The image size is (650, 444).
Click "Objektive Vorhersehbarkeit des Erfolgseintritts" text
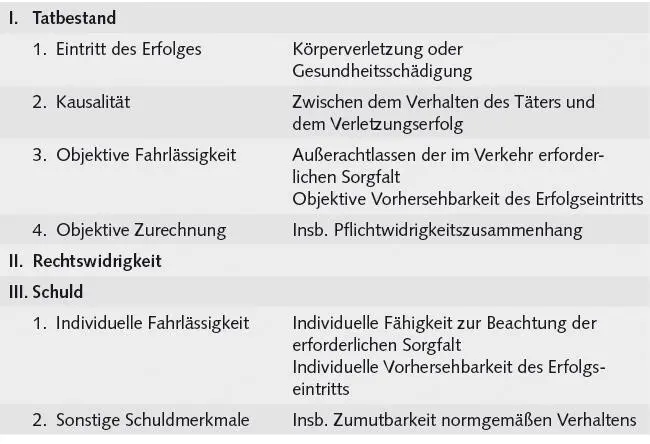tap(467, 198)
